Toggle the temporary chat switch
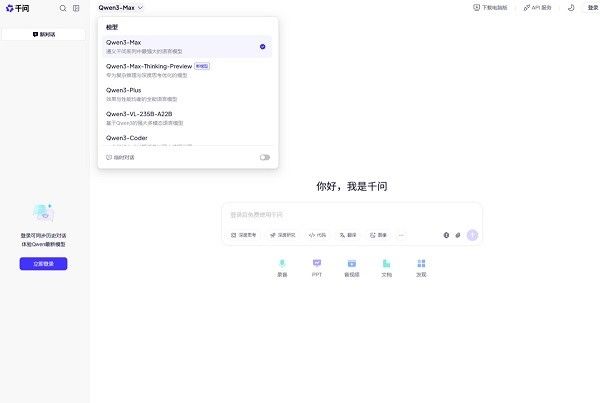 point(265,157)
